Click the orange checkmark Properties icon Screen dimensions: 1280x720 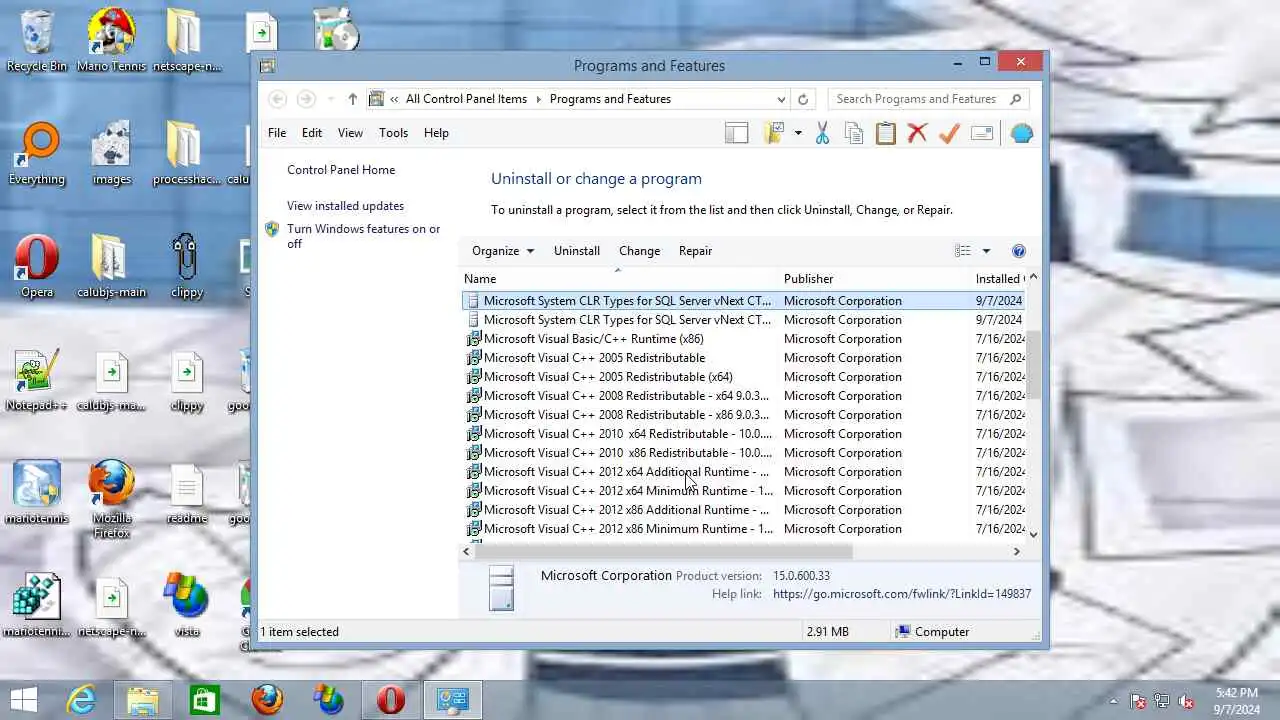pos(949,133)
